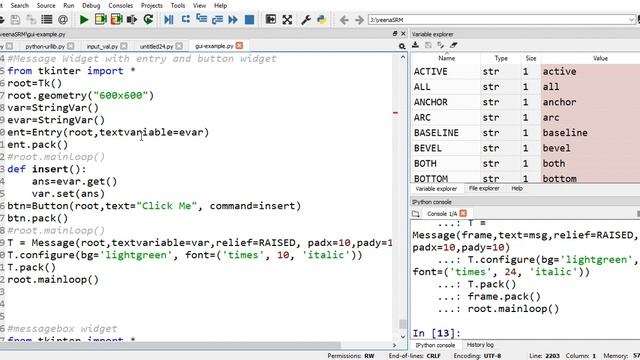
Task: Close the input_val.py tab
Action: [124, 46]
